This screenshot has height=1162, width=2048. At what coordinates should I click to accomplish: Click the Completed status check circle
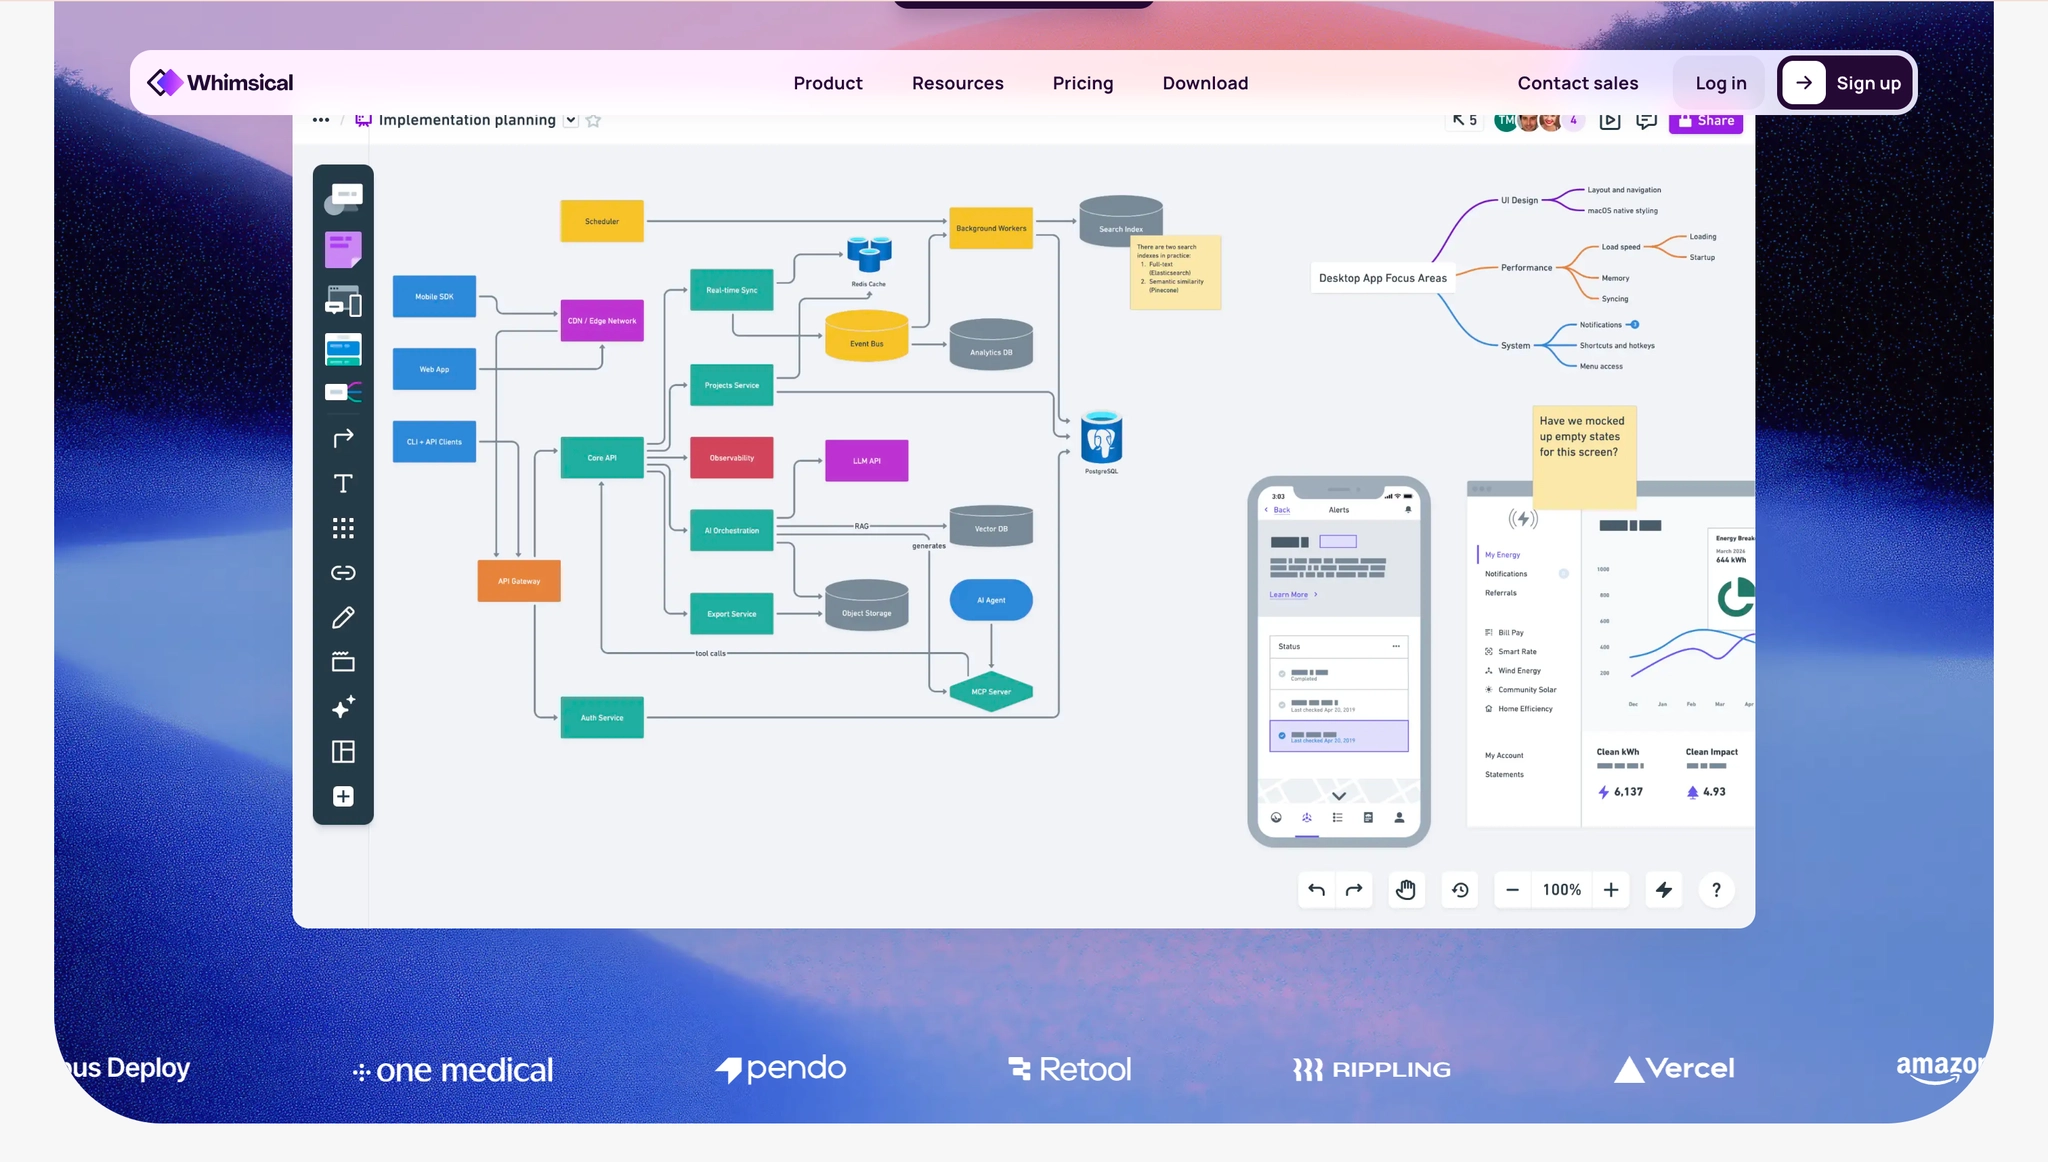pyautogui.click(x=1282, y=674)
